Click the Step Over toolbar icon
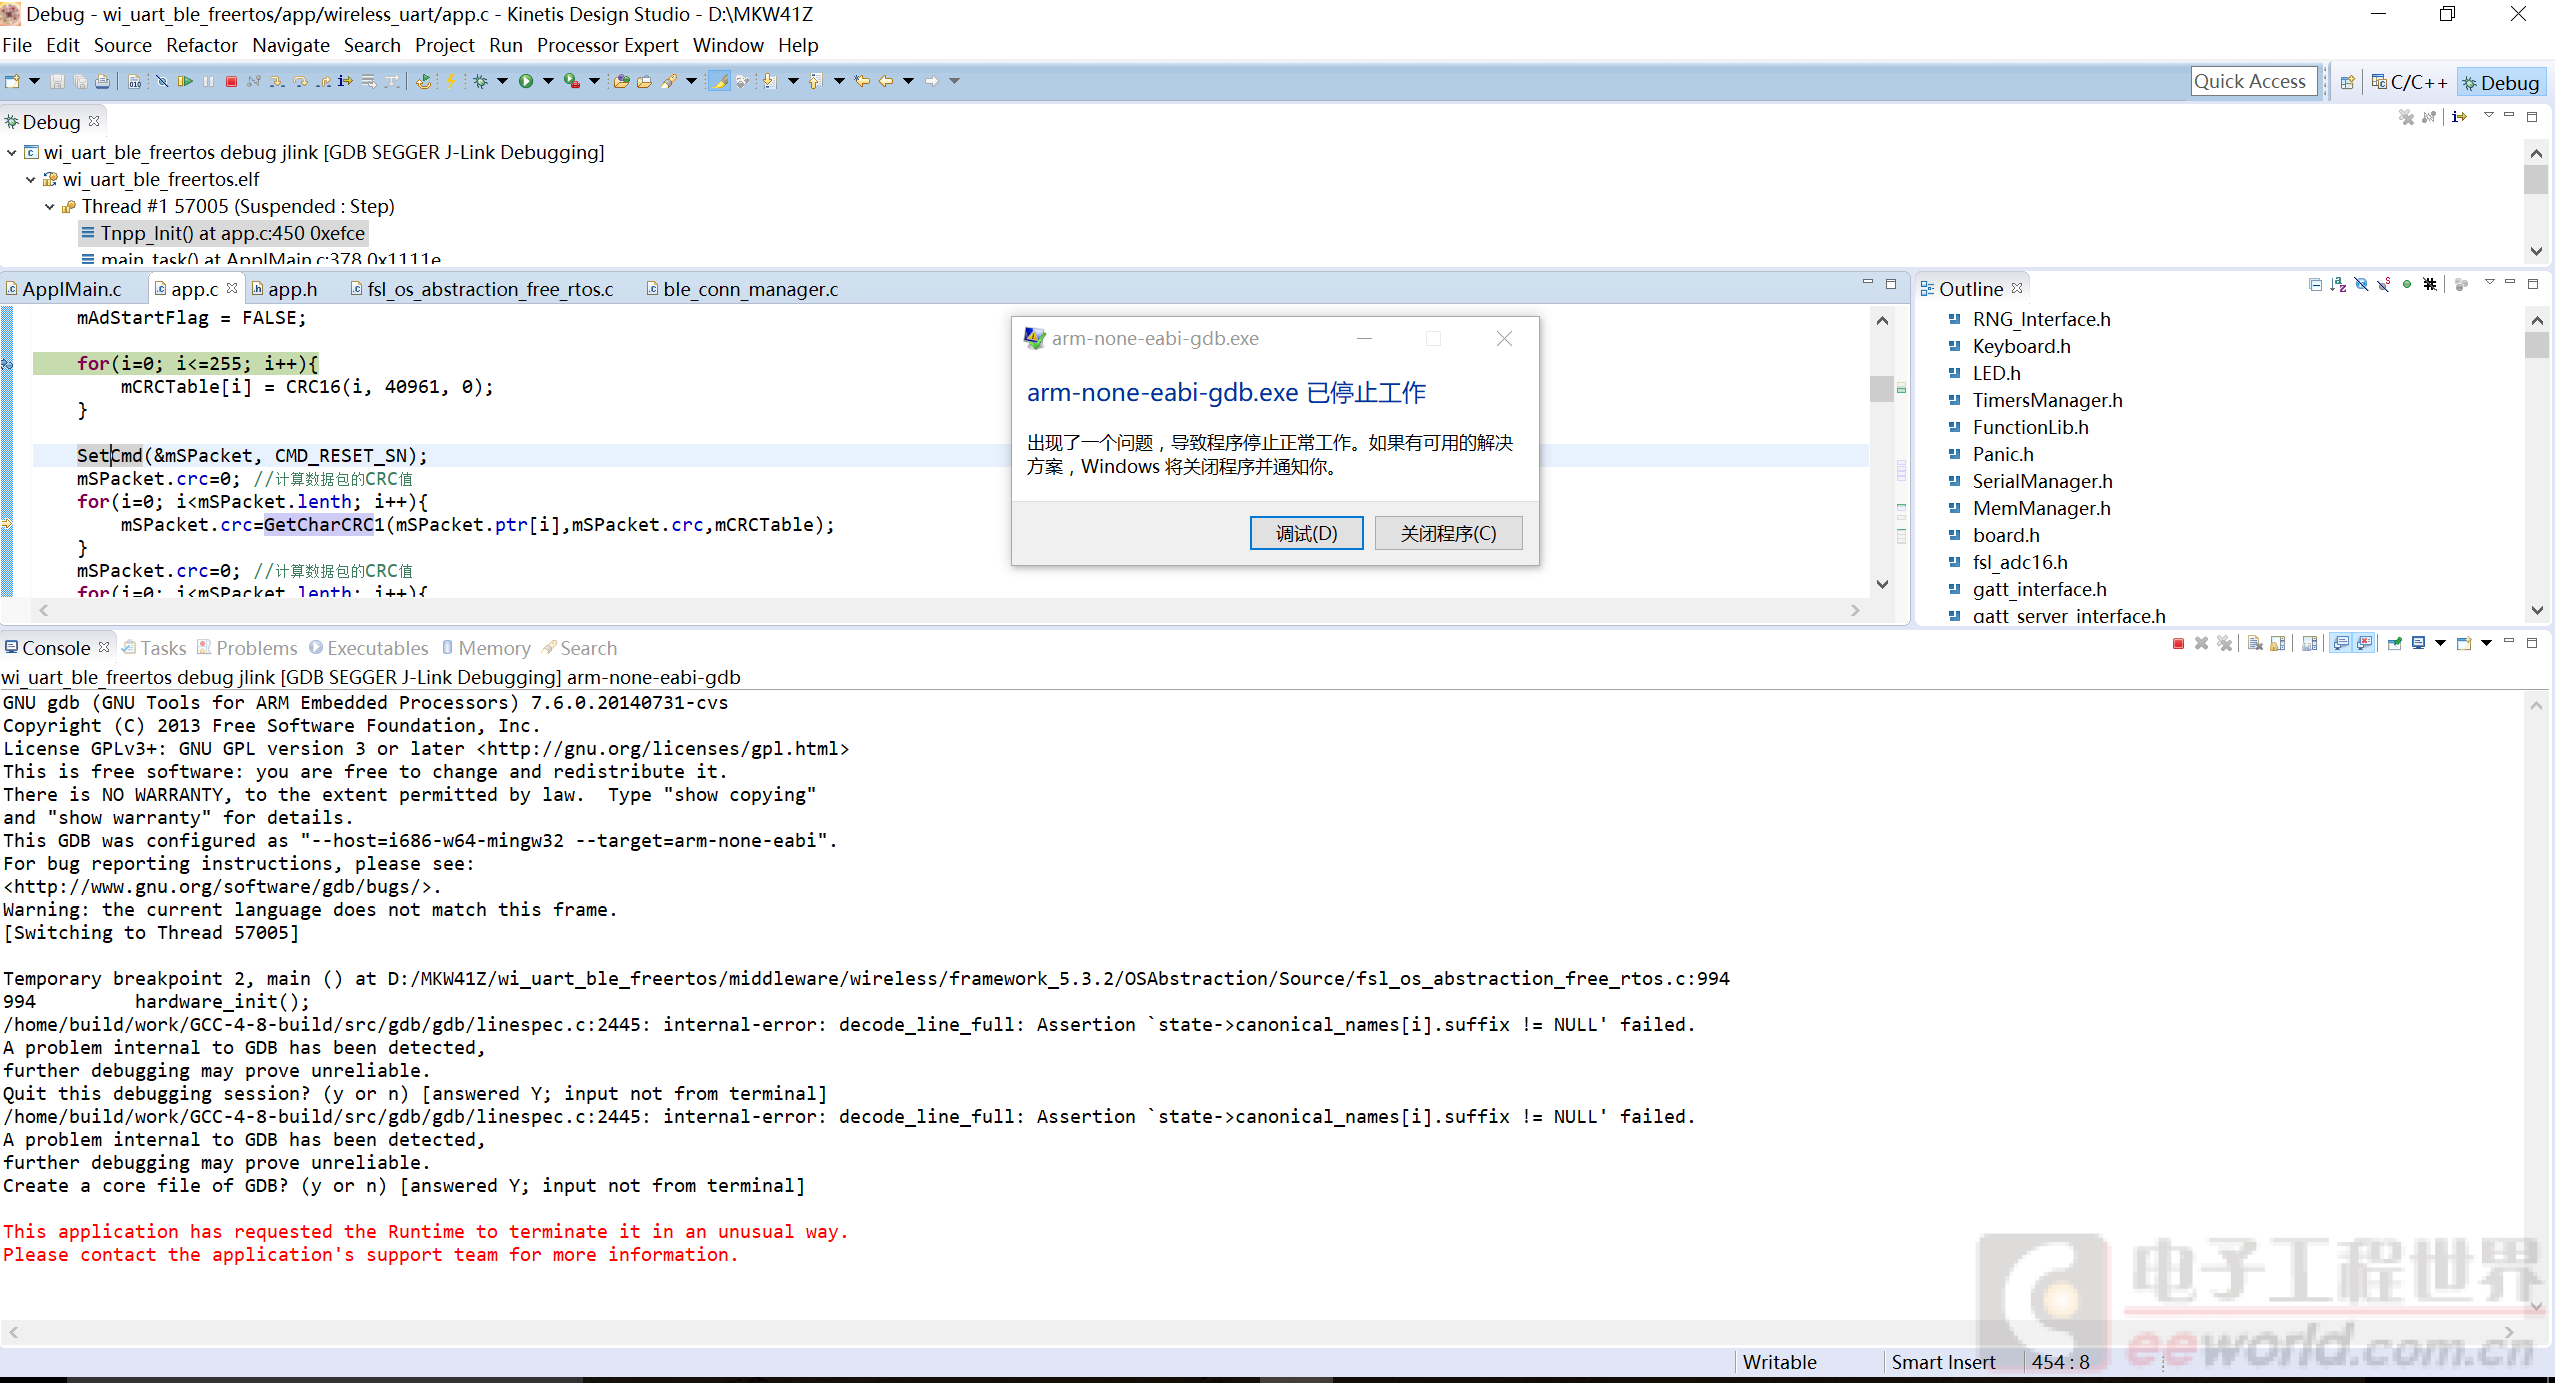Screen dimensions: 2555x1383 click(x=300, y=82)
